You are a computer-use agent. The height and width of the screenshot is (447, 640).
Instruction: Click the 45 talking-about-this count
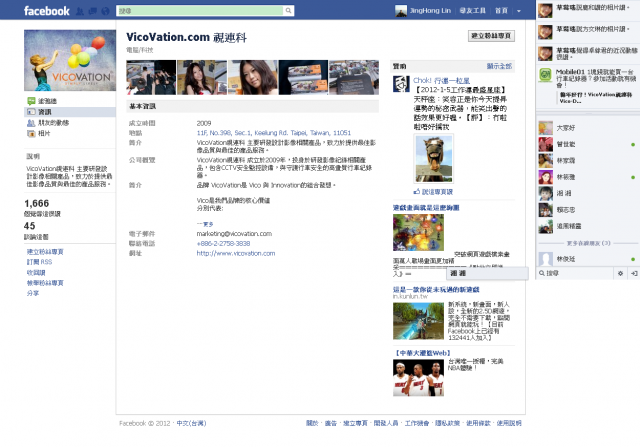pyautogui.click(x=29, y=226)
